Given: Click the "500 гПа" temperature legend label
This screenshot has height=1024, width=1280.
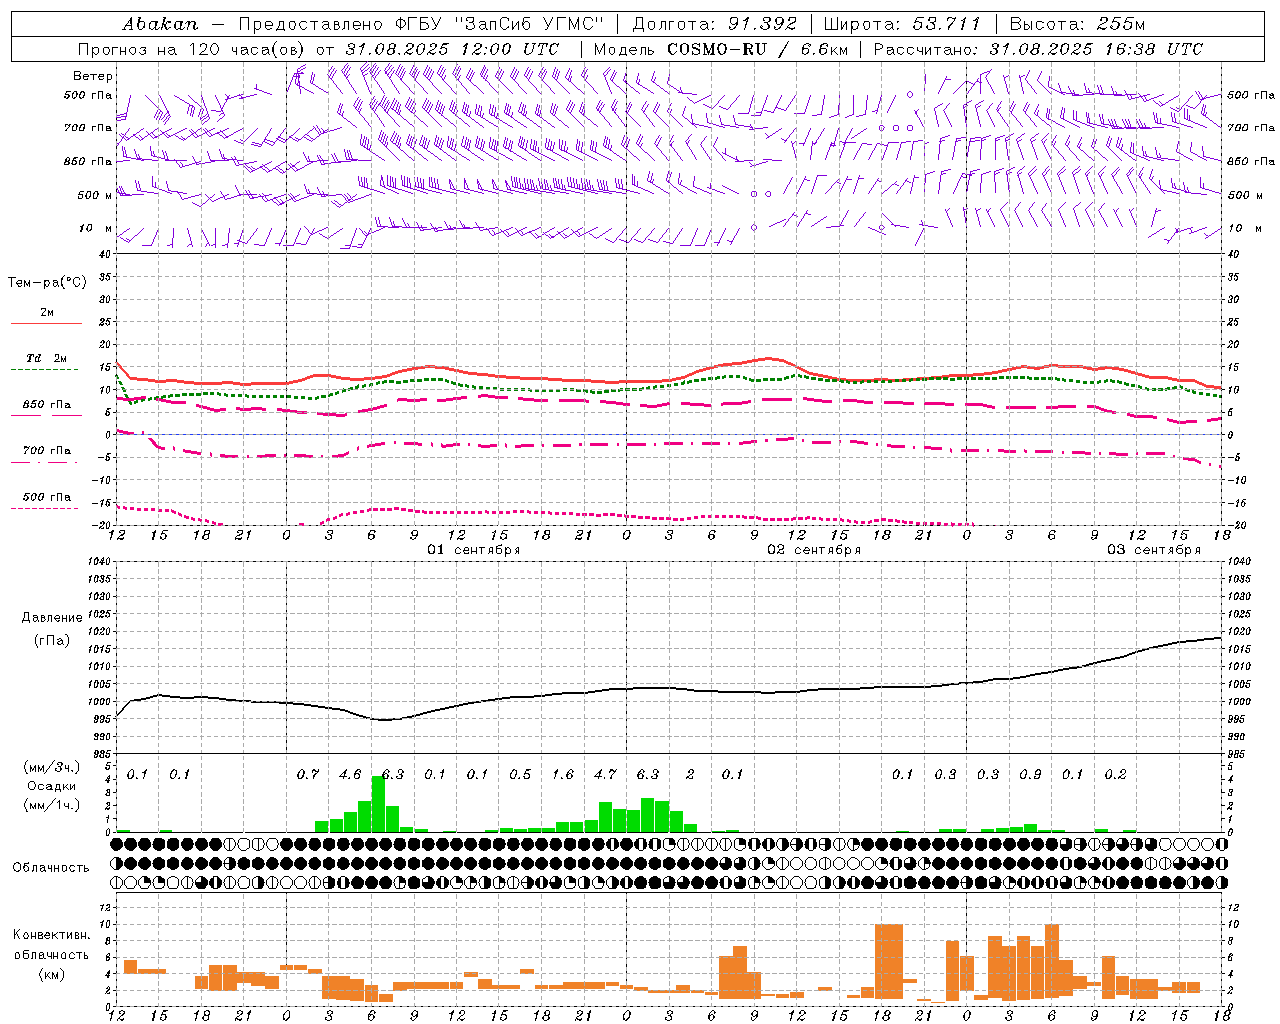Looking at the screenshot, I should point(47,497).
